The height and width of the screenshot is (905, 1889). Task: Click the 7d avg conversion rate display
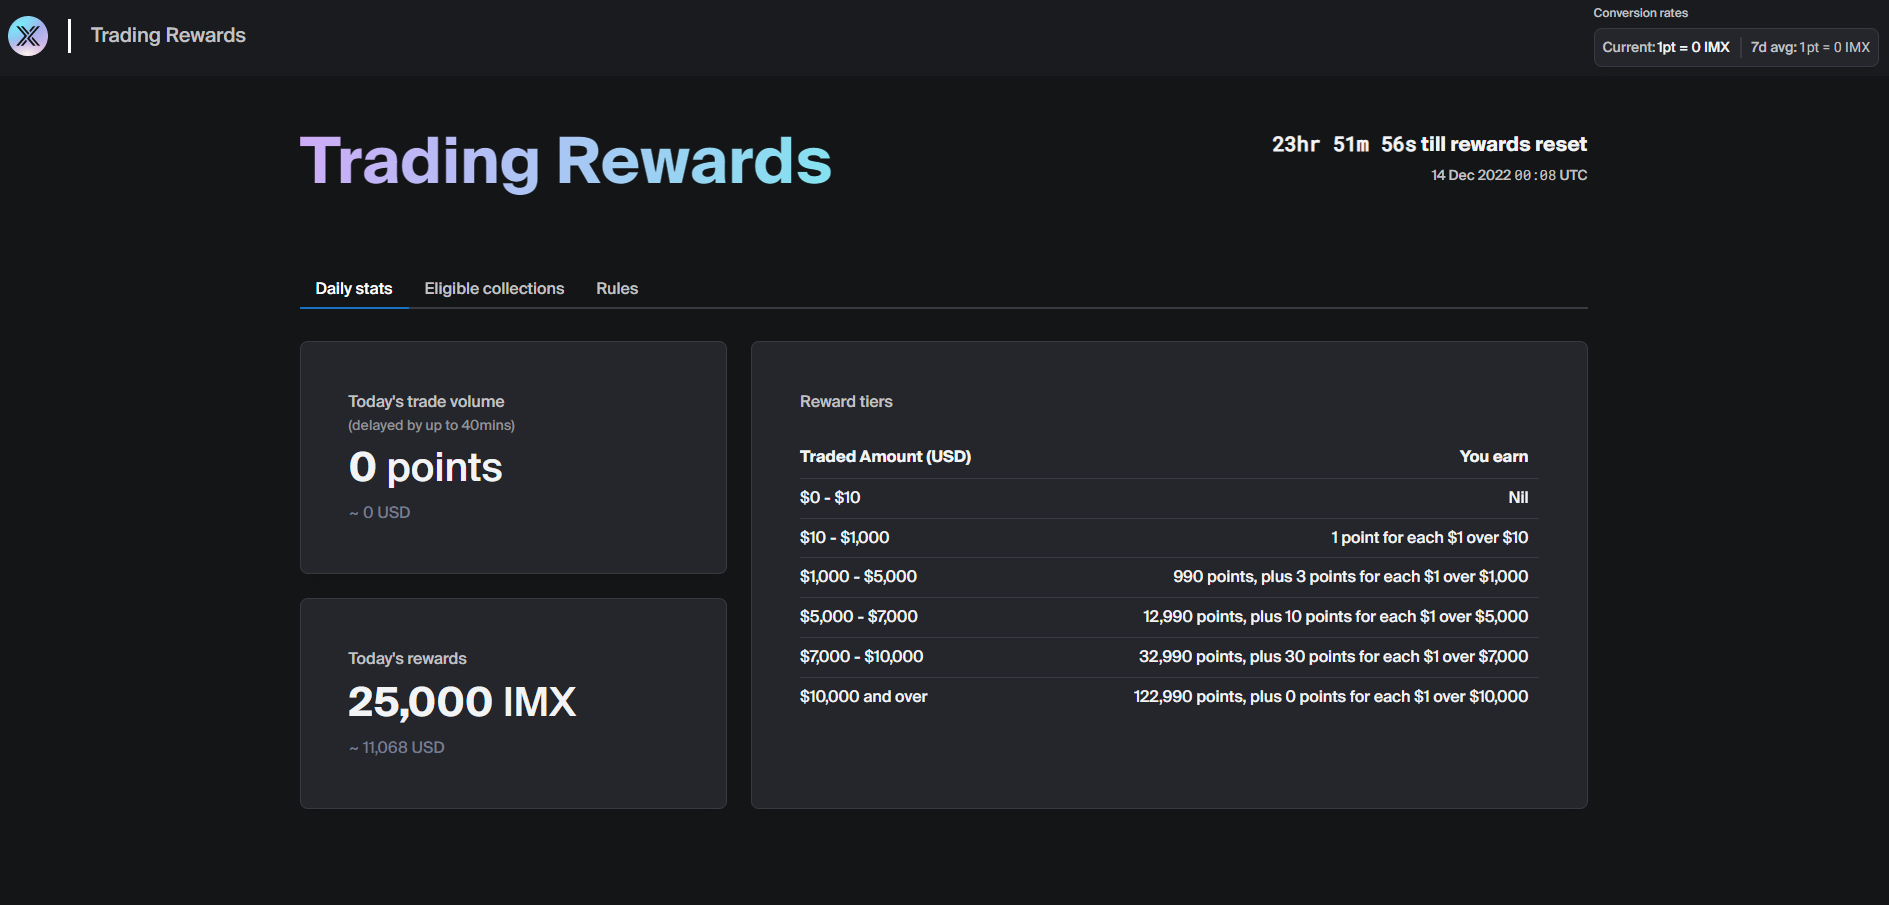[x=1809, y=47]
